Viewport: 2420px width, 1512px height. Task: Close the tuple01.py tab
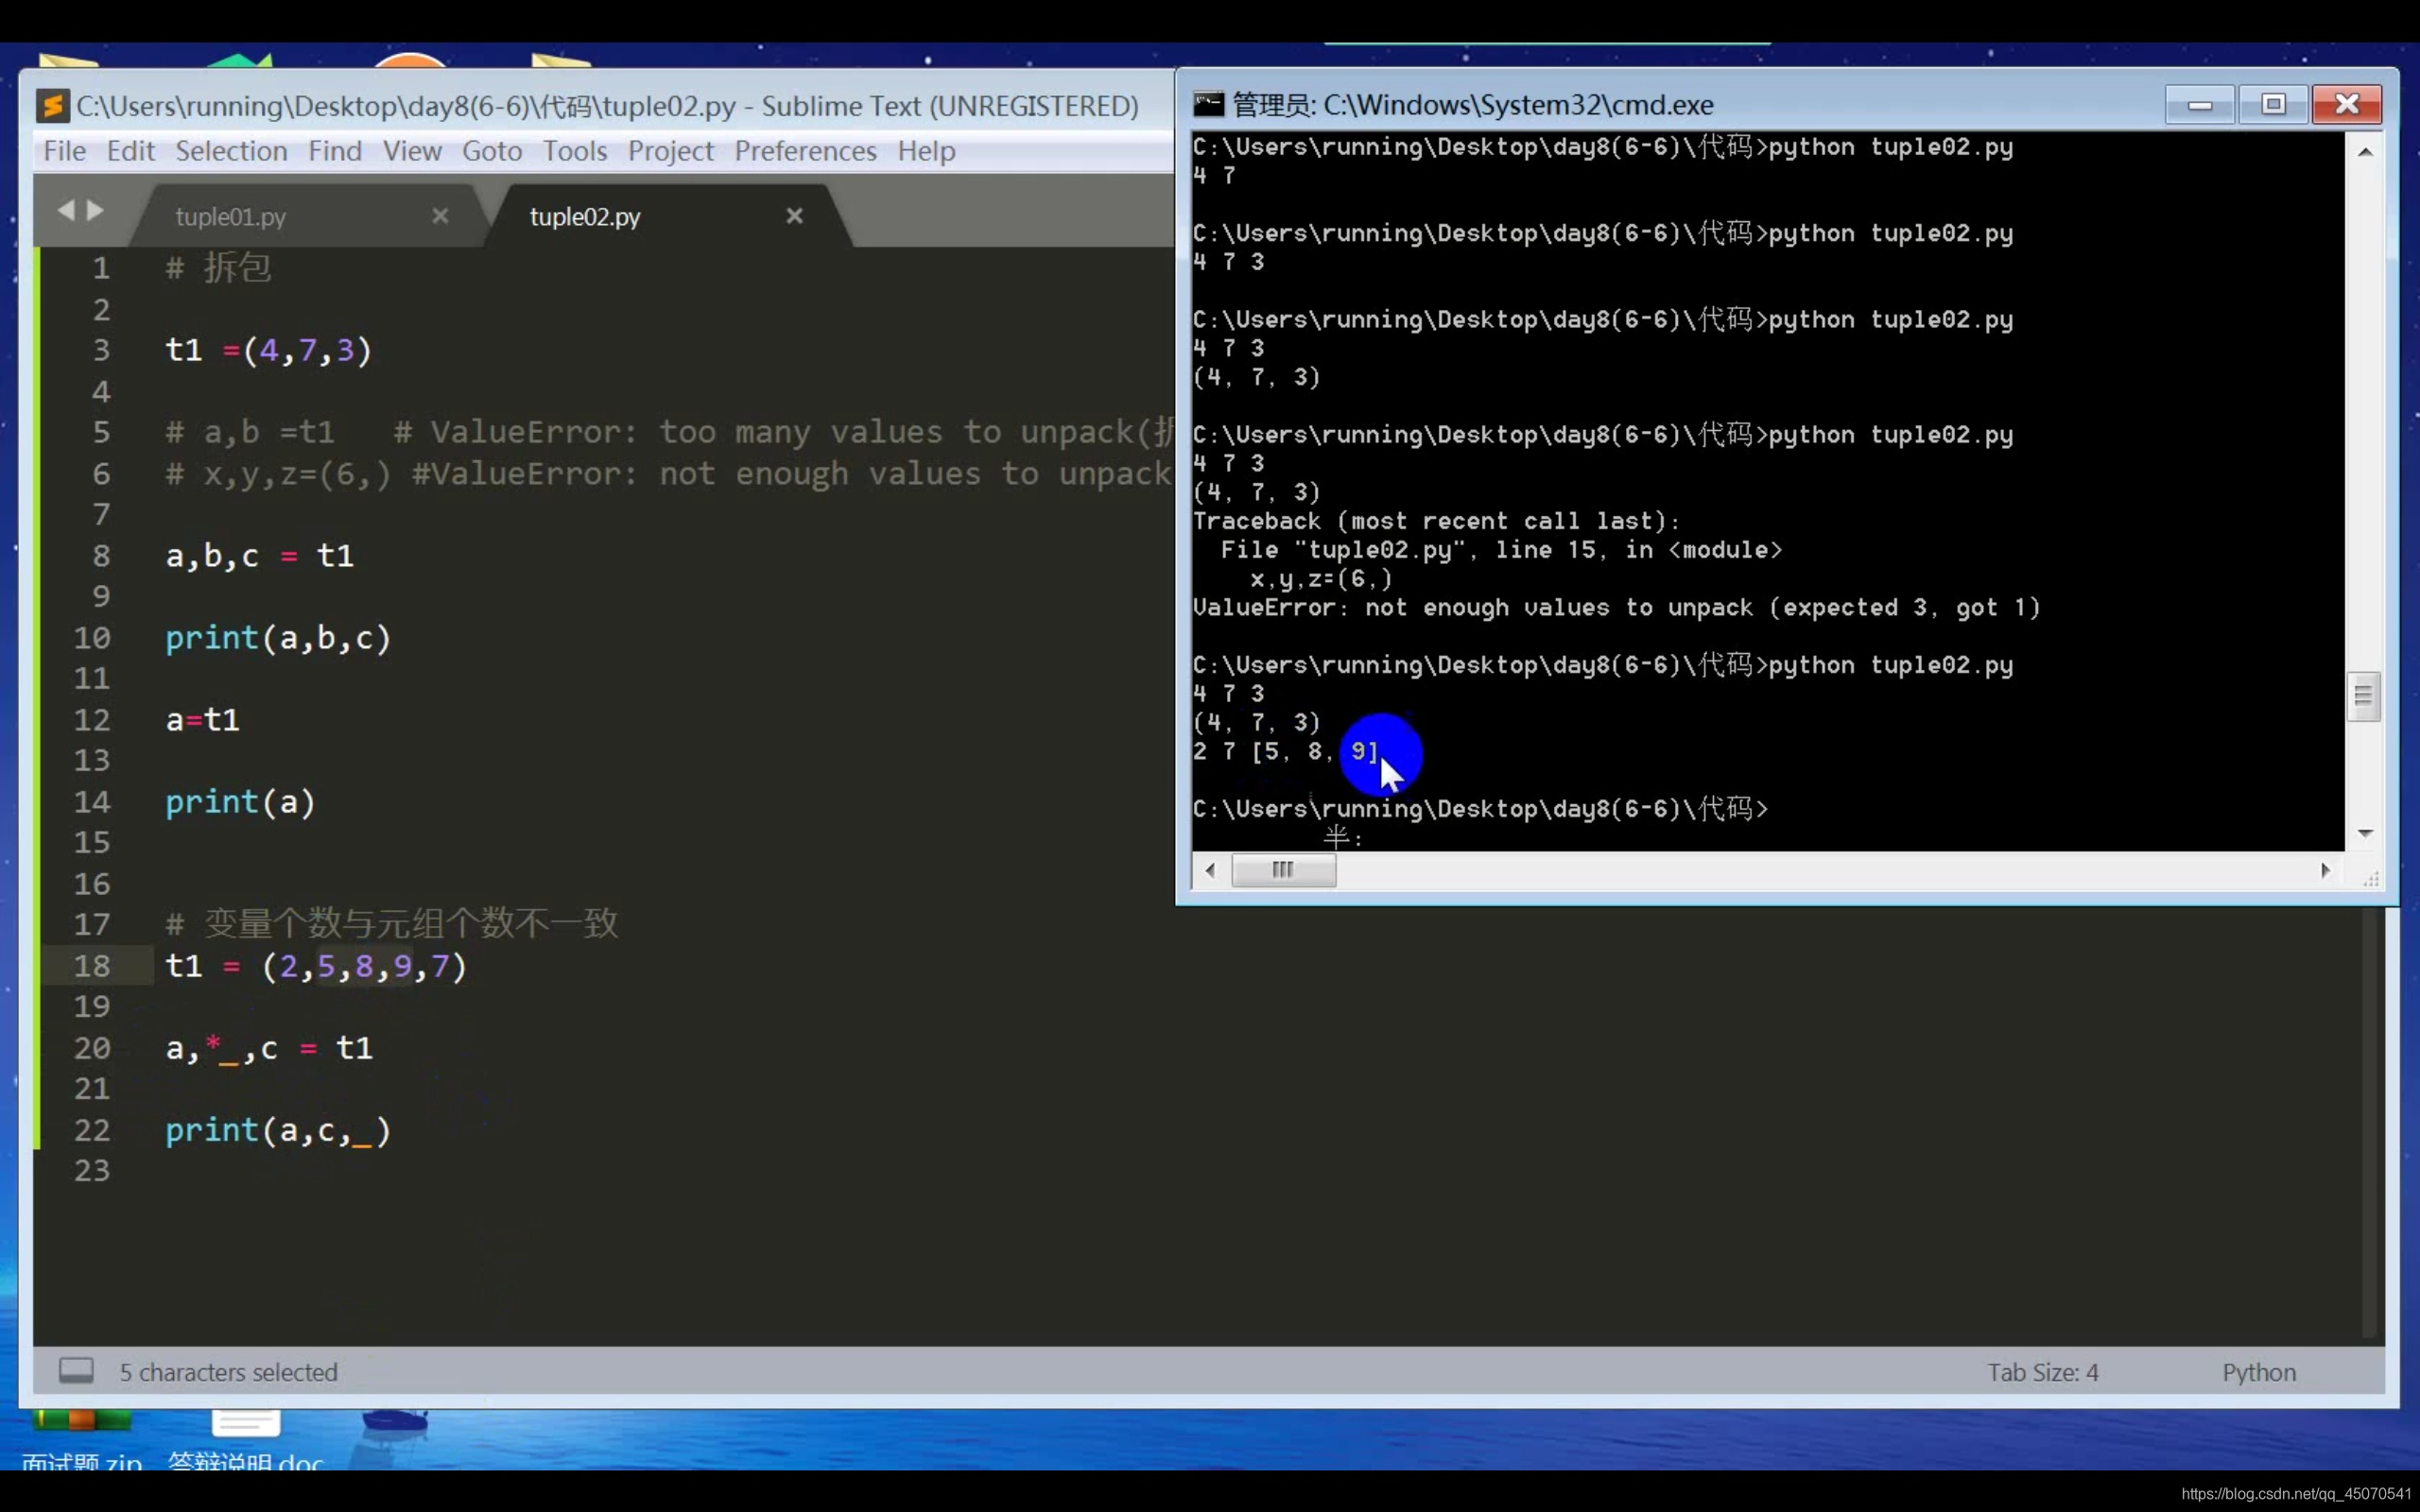tap(440, 216)
